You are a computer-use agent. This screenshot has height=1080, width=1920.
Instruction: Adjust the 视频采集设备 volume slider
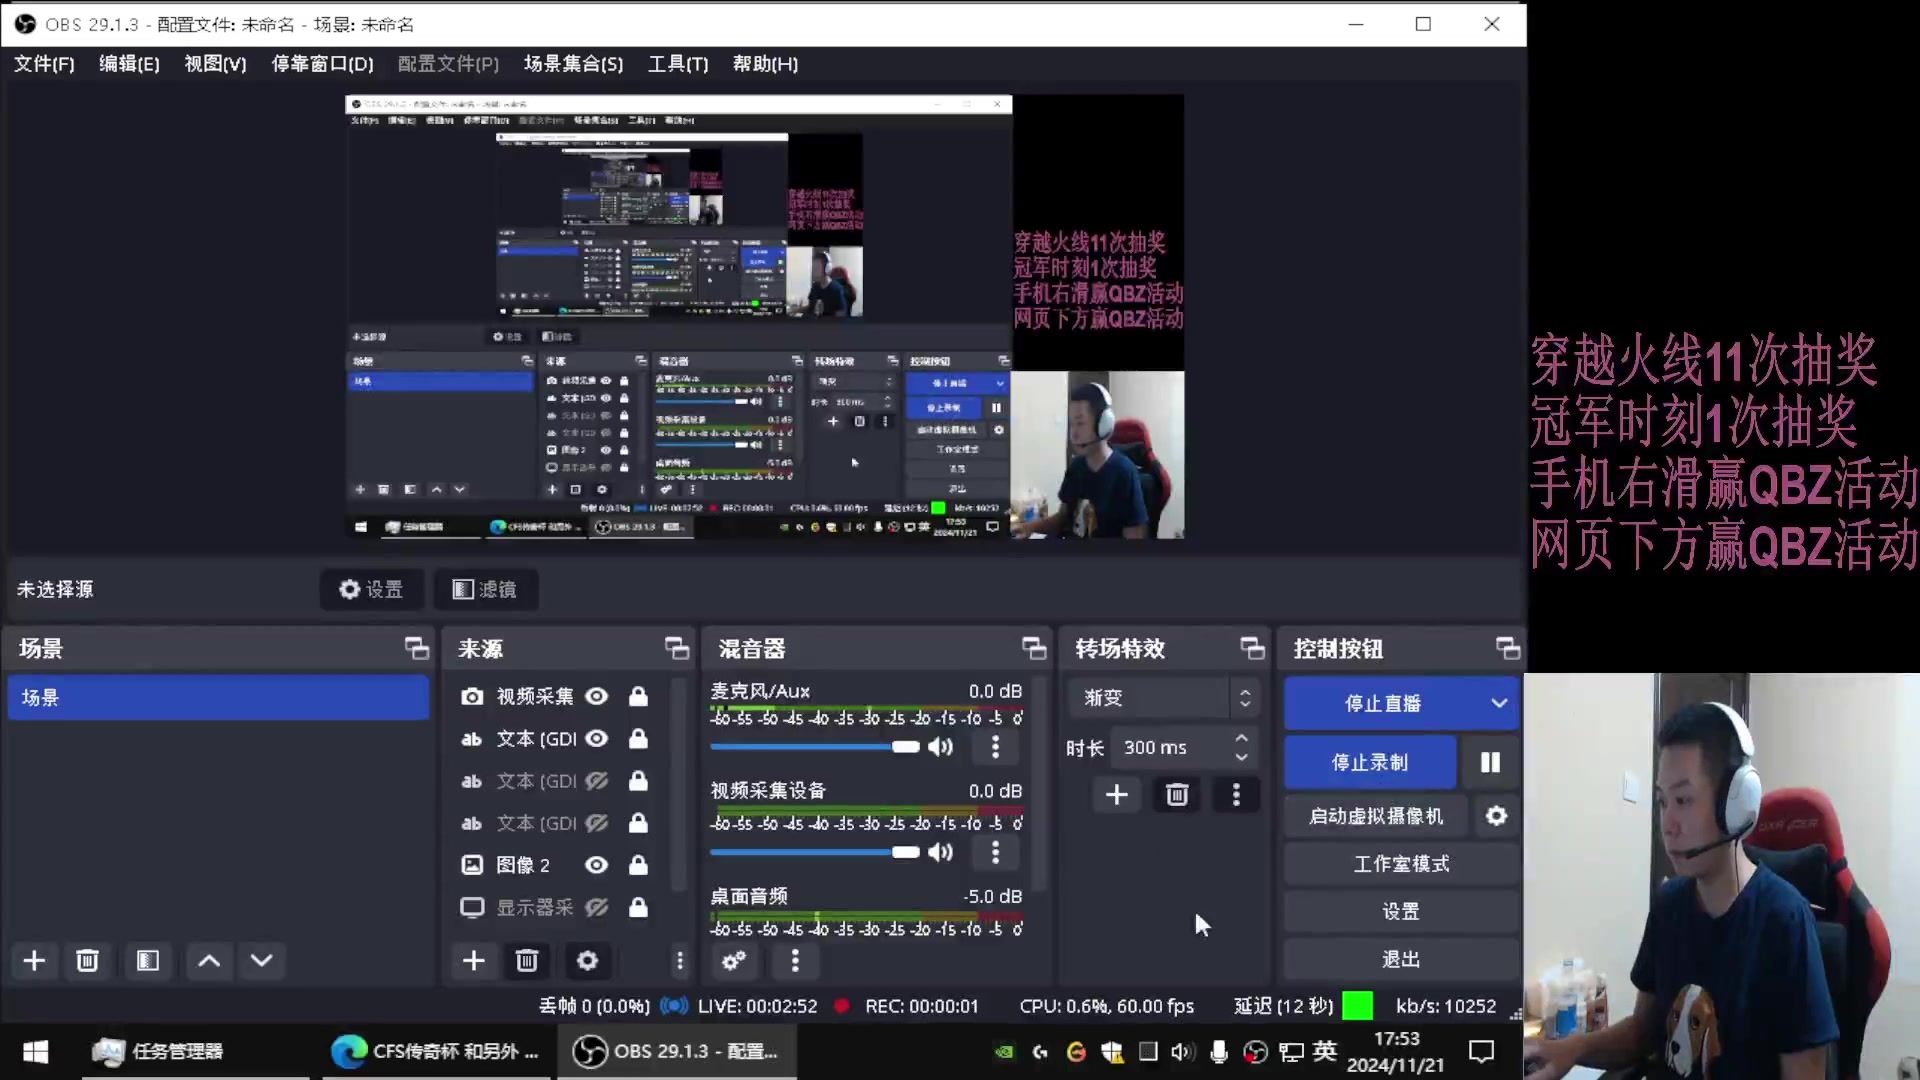814,852
